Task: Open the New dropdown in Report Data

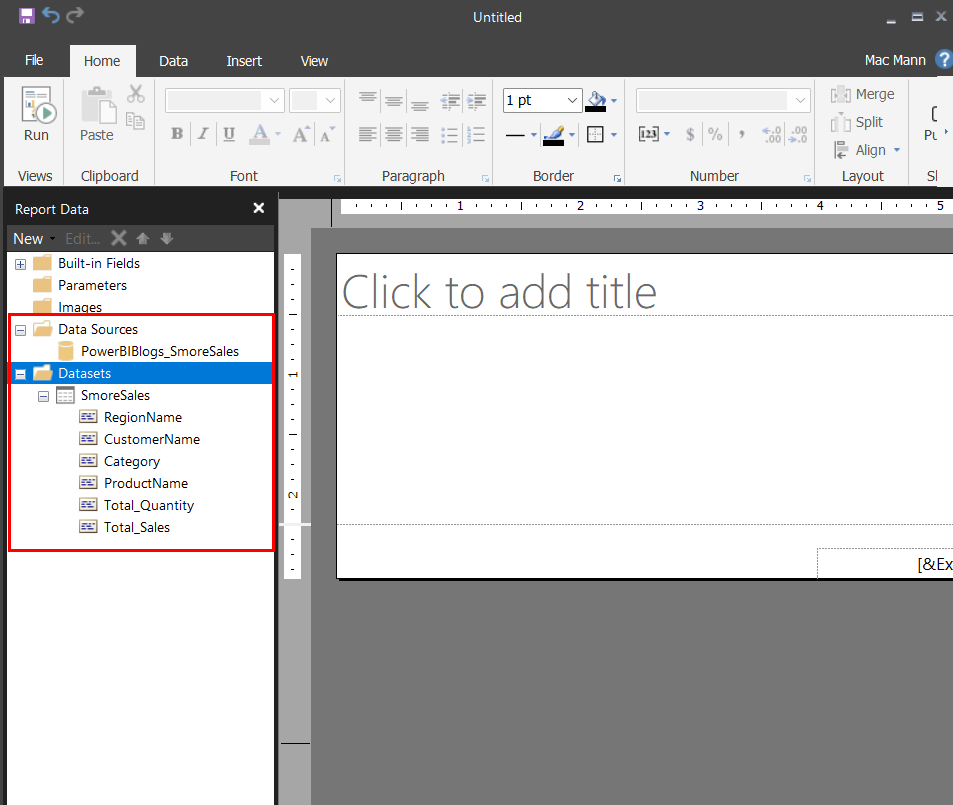Action: (x=34, y=239)
